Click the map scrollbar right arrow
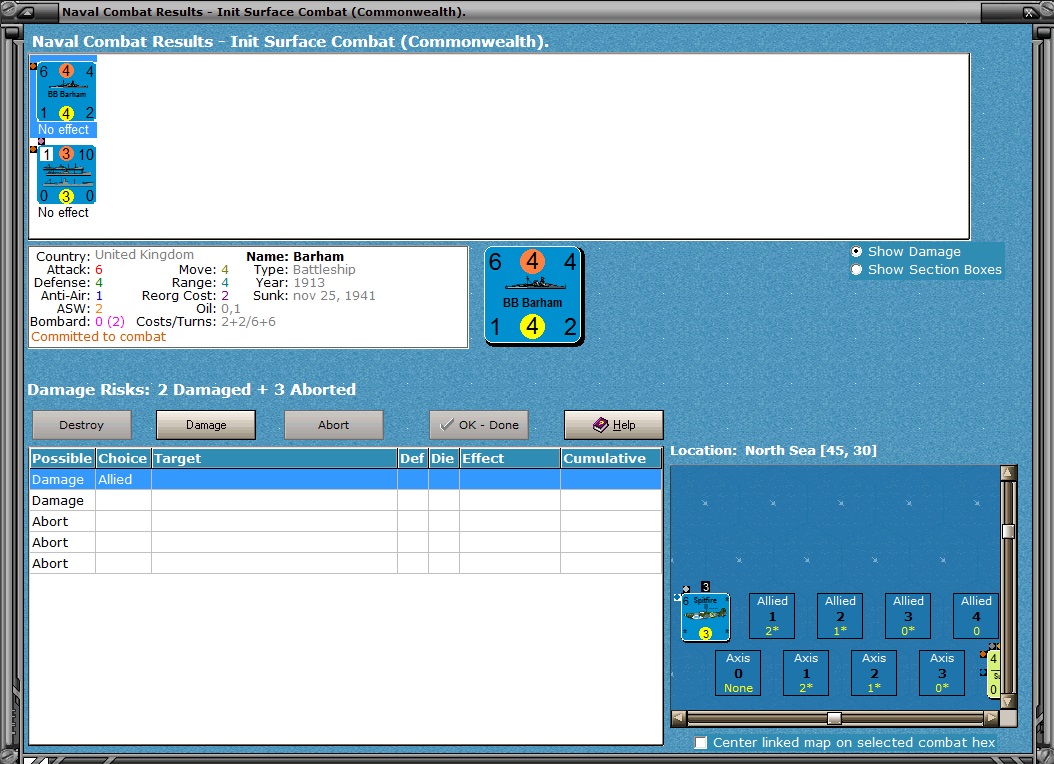 point(991,718)
